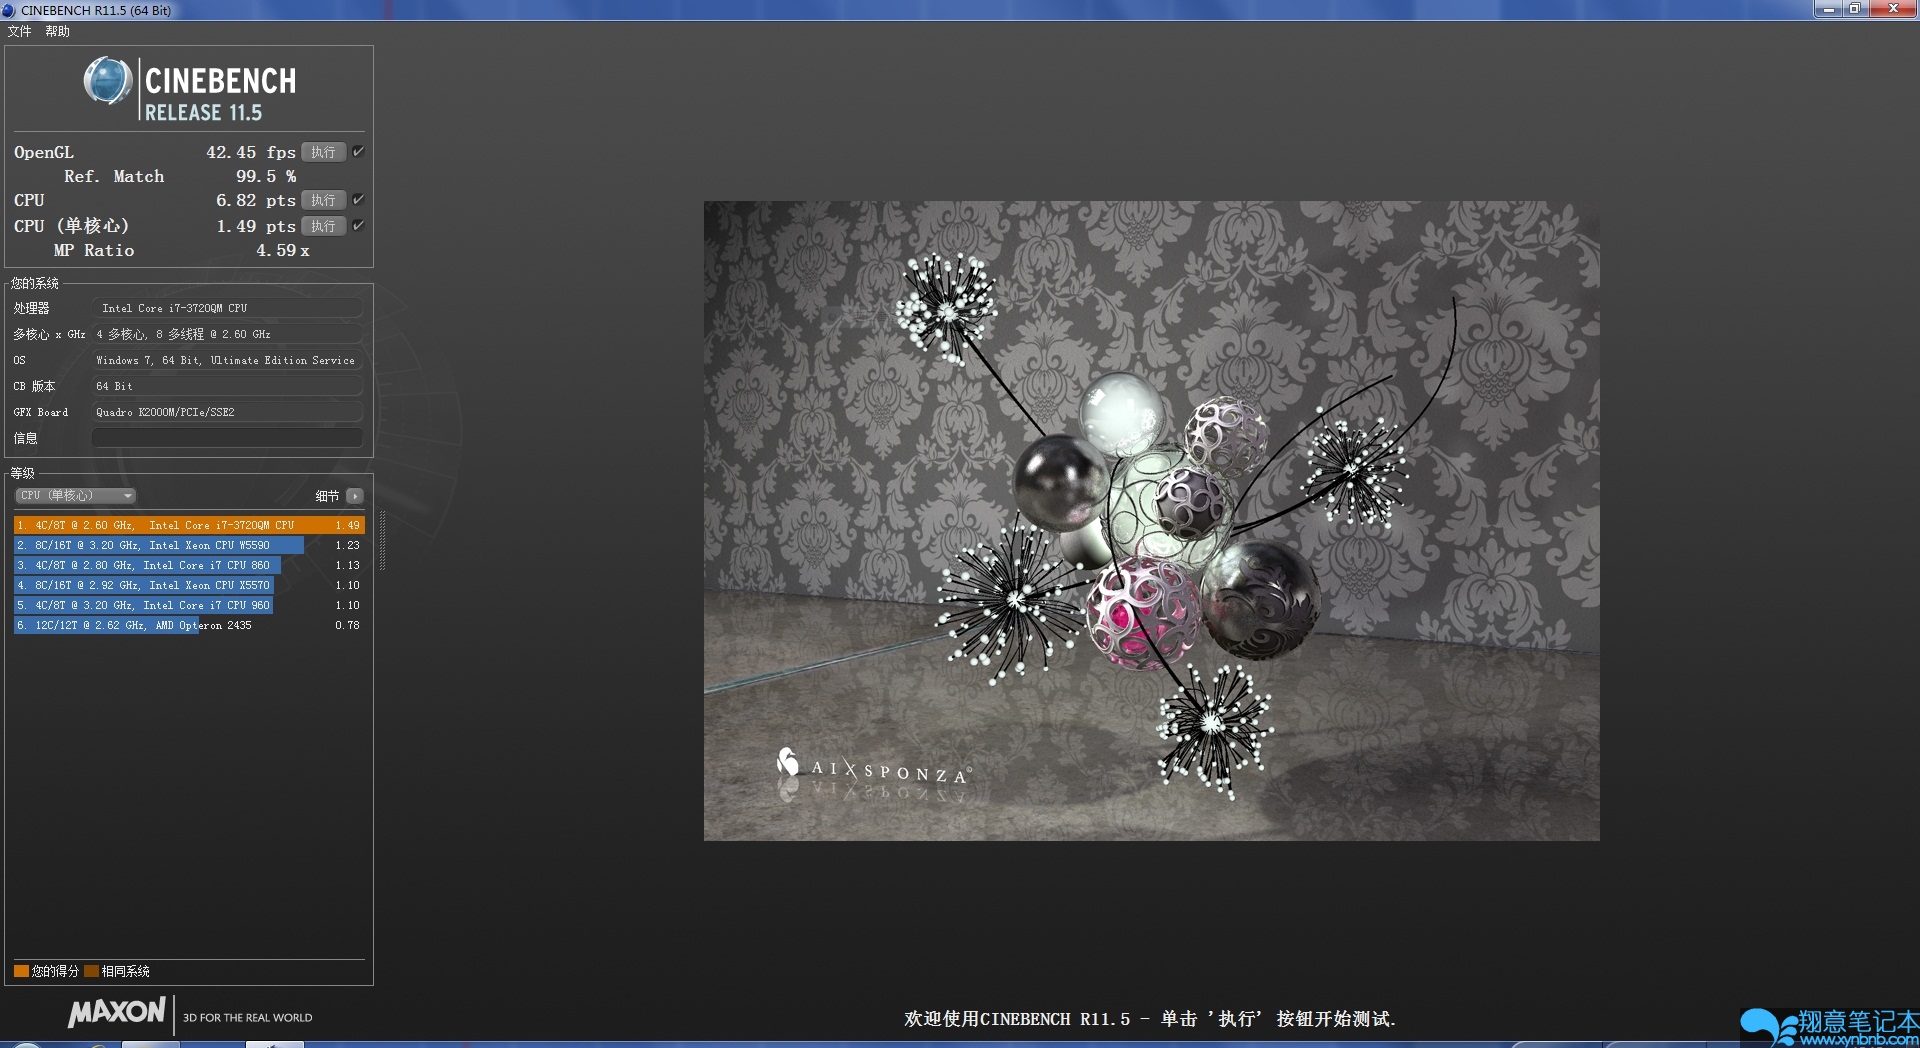
Task: Select ranking row AMD Opteron 2435
Action: coord(189,625)
